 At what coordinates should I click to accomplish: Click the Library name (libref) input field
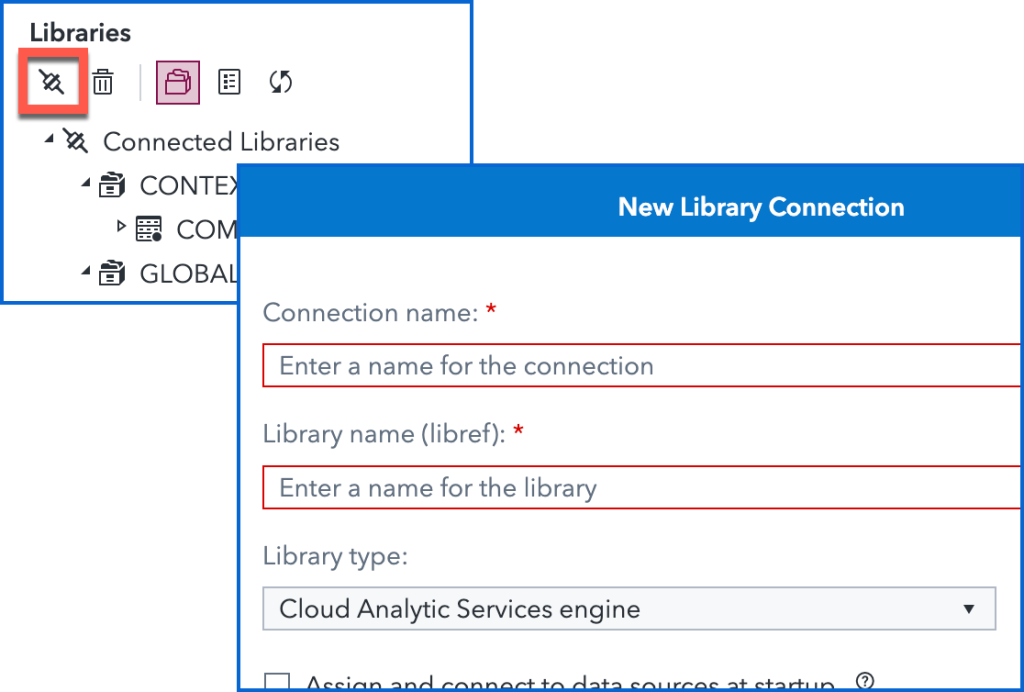click(640, 487)
